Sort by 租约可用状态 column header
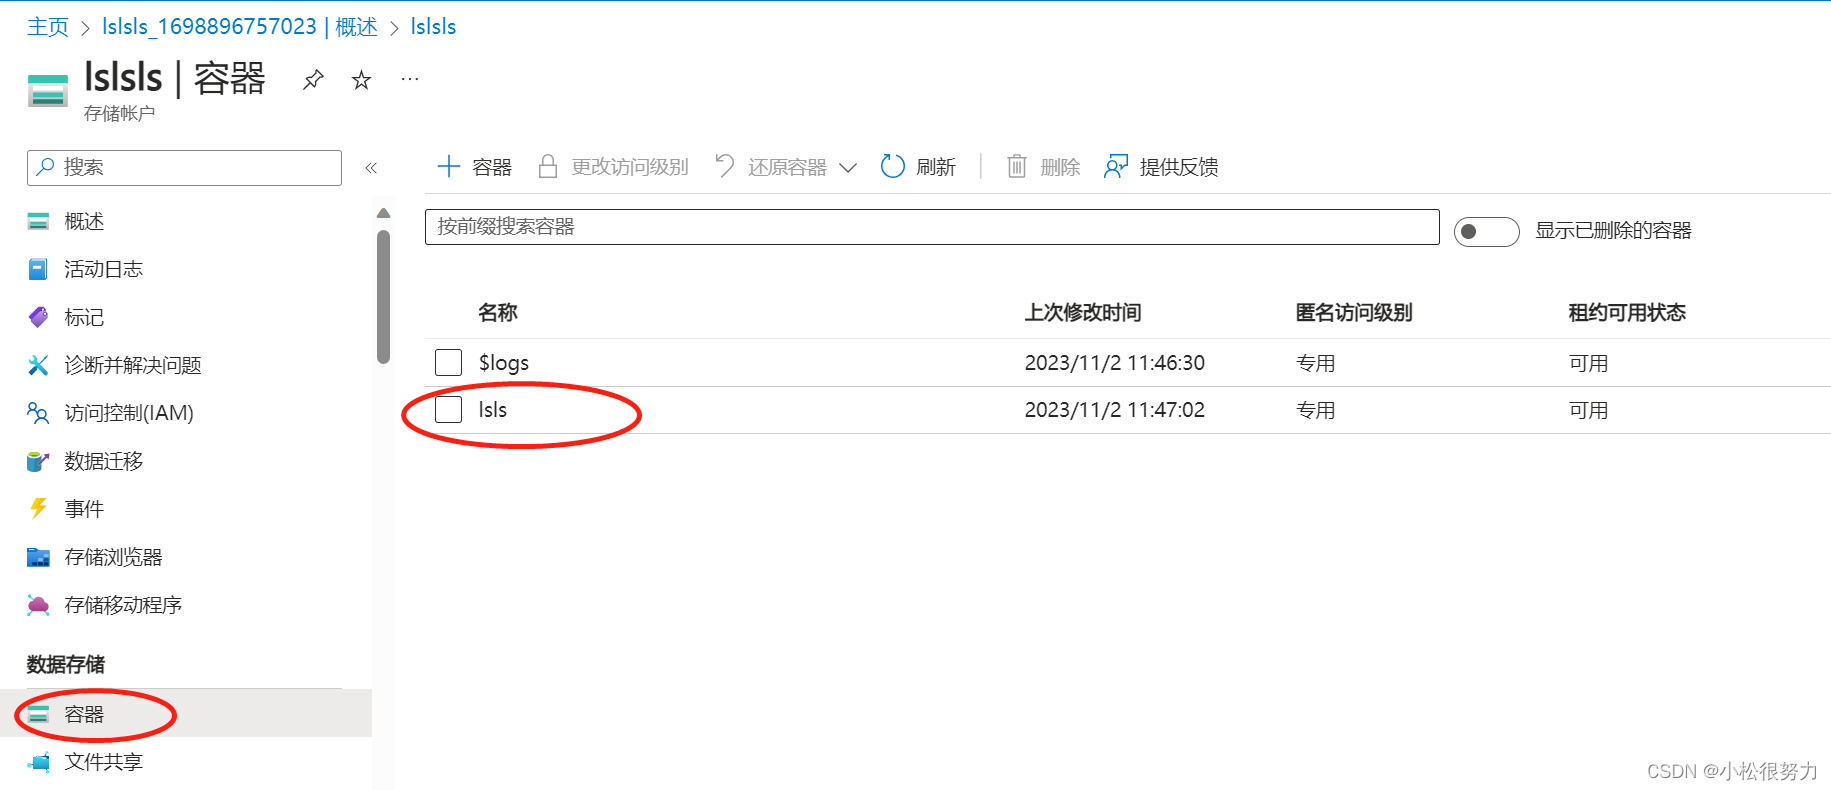This screenshot has width=1831, height=790. [1627, 313]
